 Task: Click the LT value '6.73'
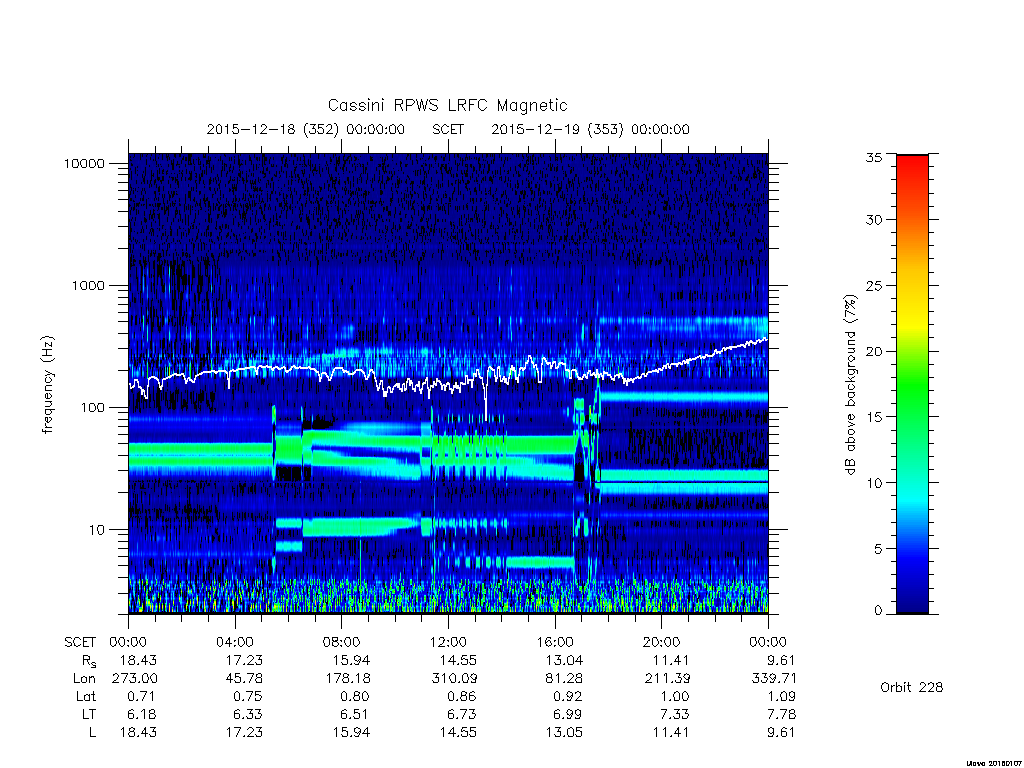tap(461, 714)
